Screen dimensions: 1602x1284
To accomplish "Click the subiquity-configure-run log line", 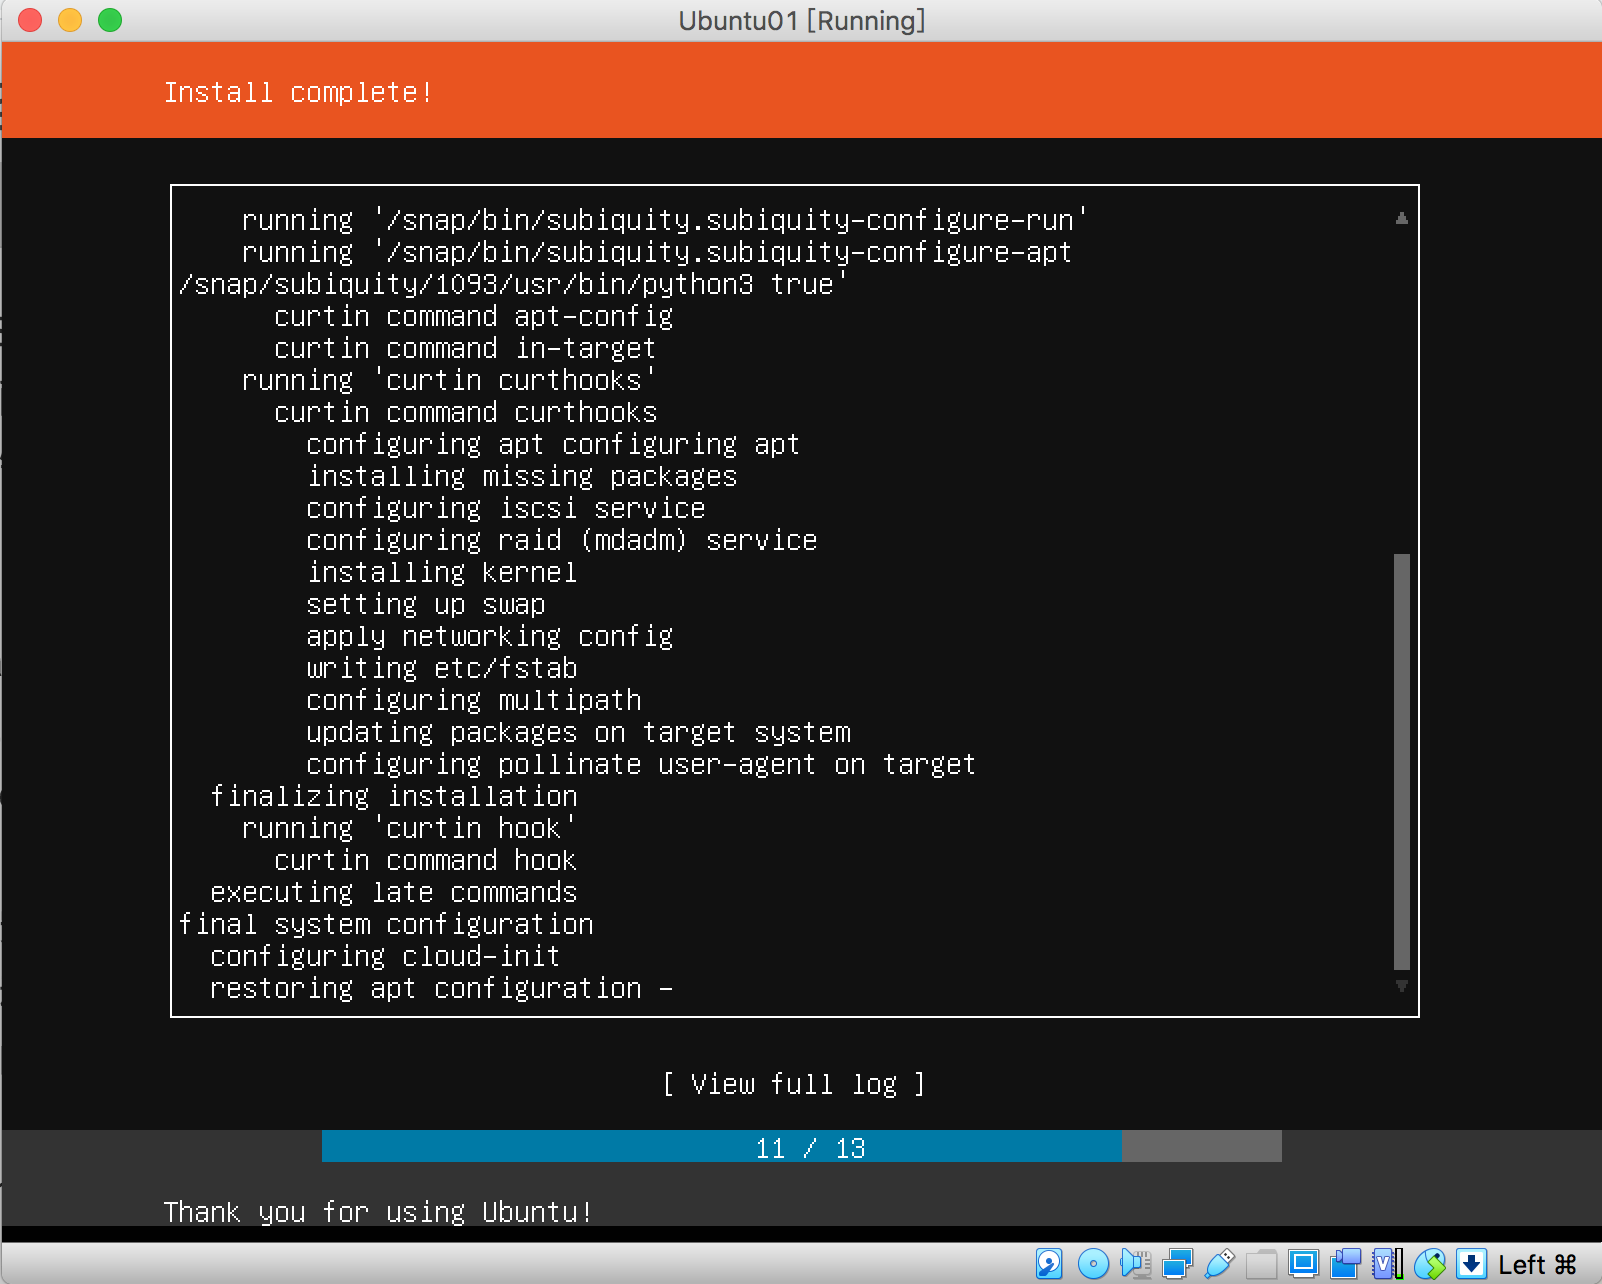I will click(665, 220).
